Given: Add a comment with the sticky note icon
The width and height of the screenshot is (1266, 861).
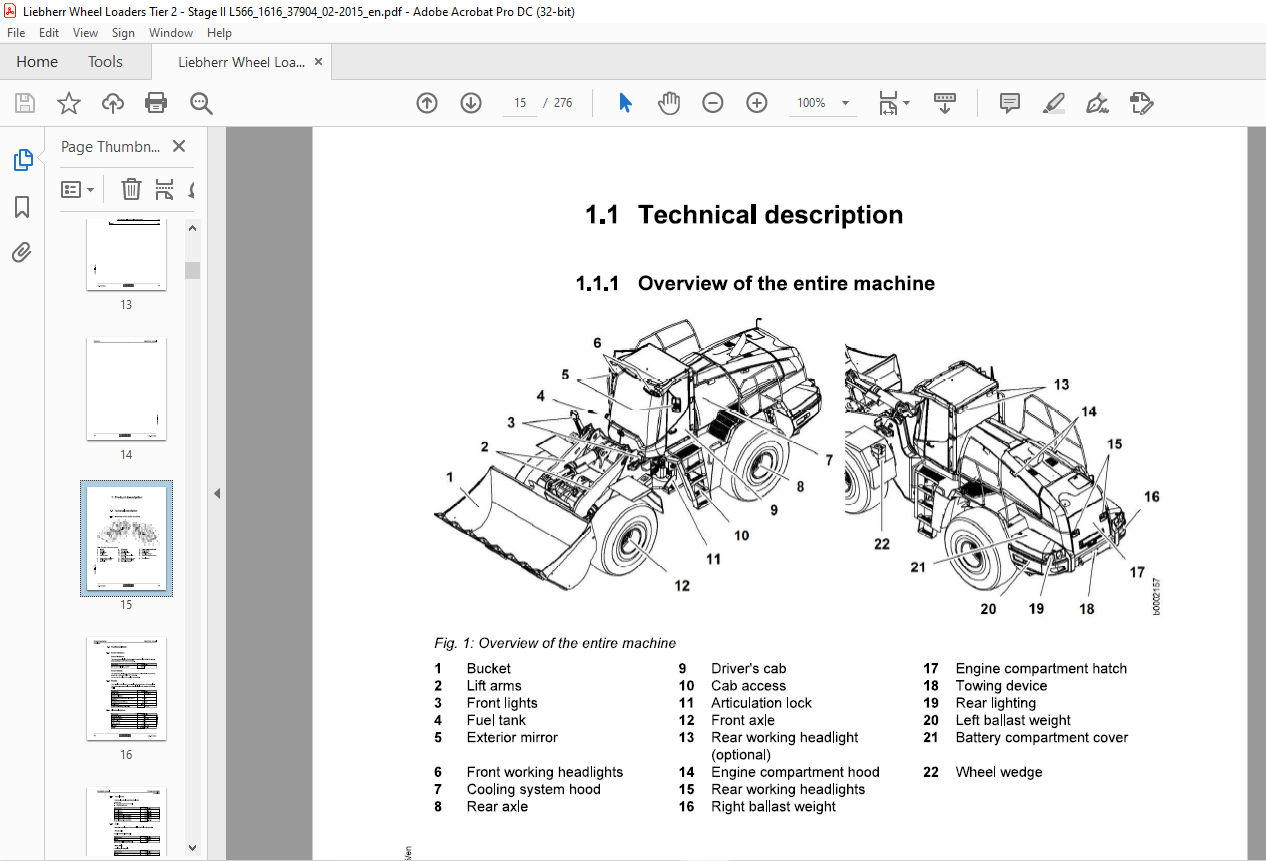Looking at the screenshot, I should click(x=1010, y=103).
